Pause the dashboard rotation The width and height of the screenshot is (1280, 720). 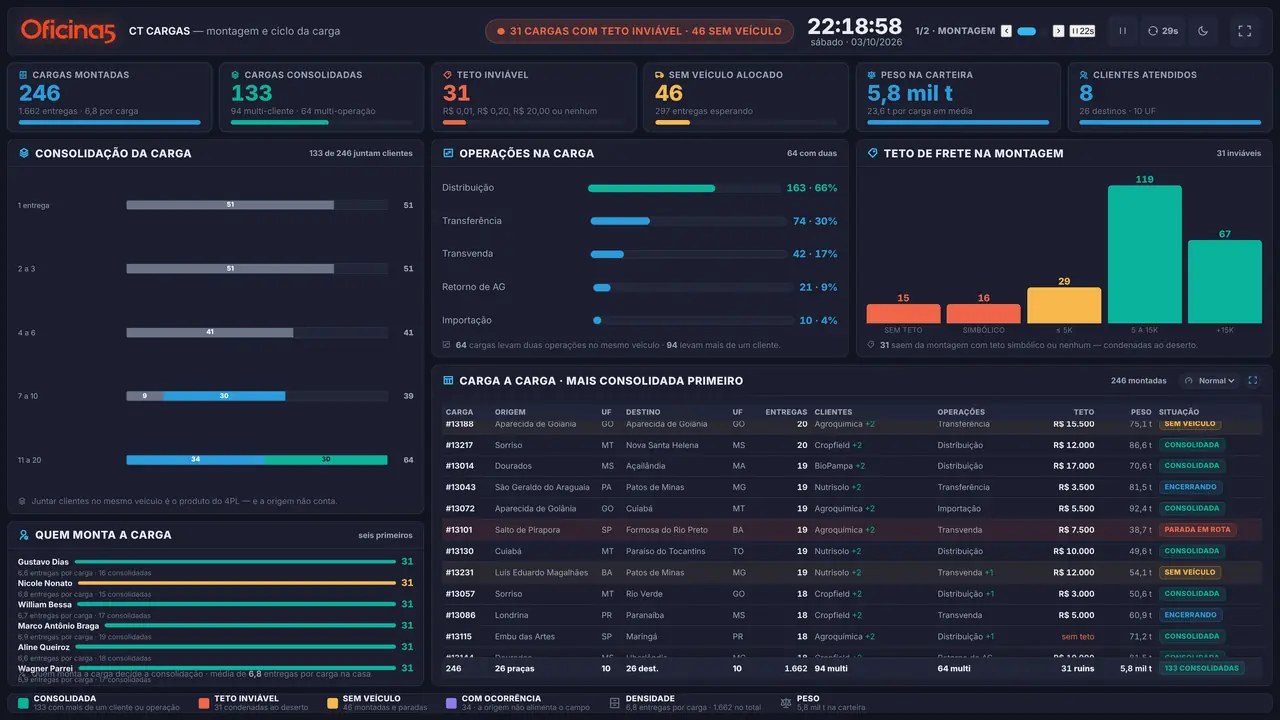[x=1122, y=31]
